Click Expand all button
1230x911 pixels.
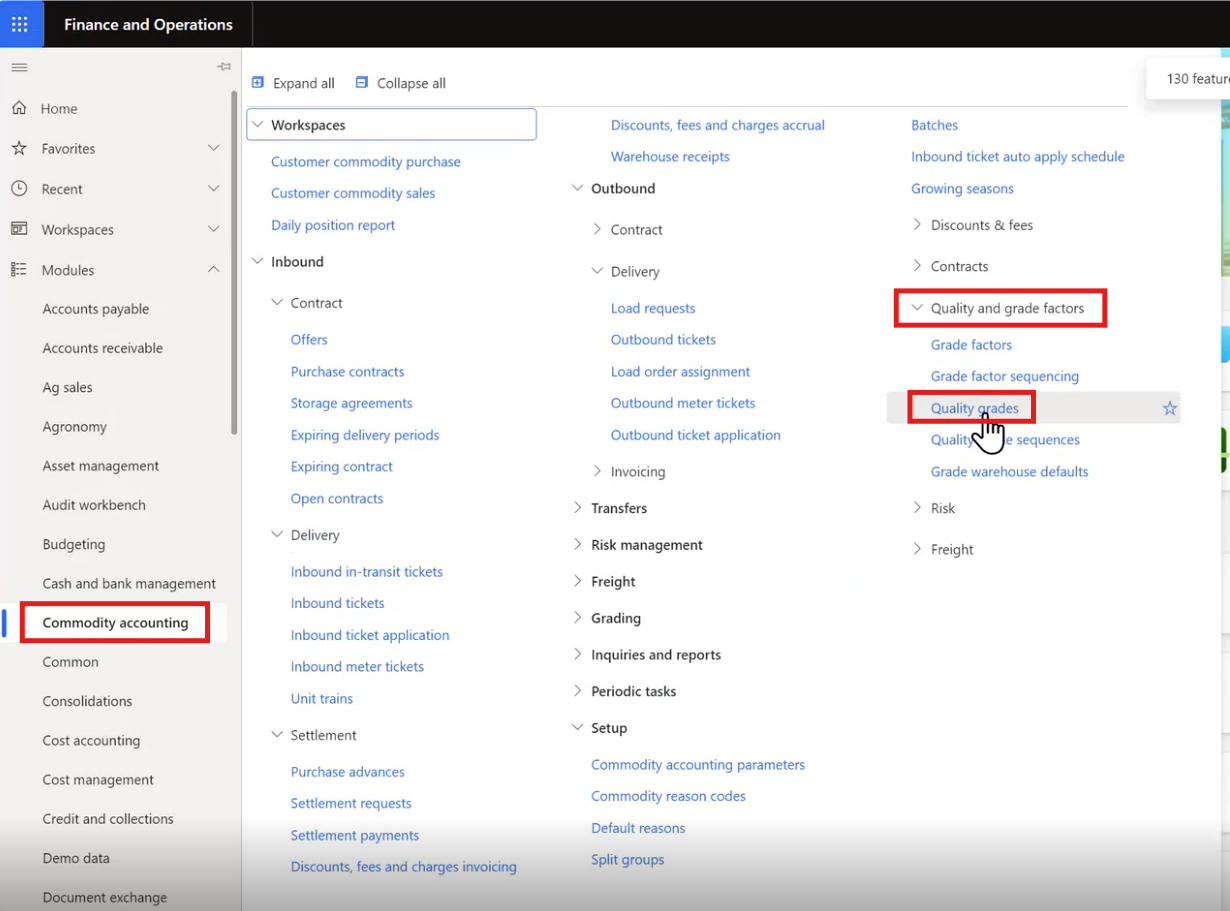click(293, 83)
